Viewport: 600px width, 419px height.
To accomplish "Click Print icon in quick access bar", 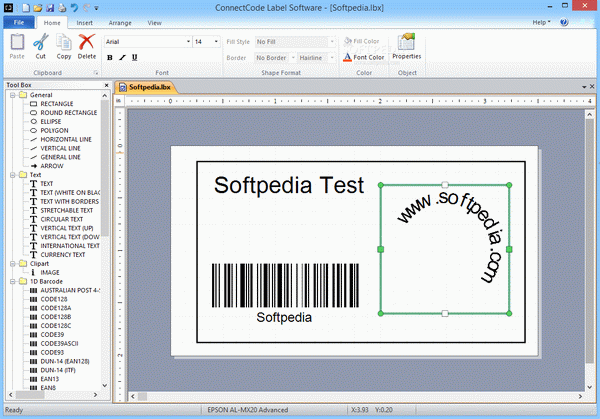I will 62,7.
